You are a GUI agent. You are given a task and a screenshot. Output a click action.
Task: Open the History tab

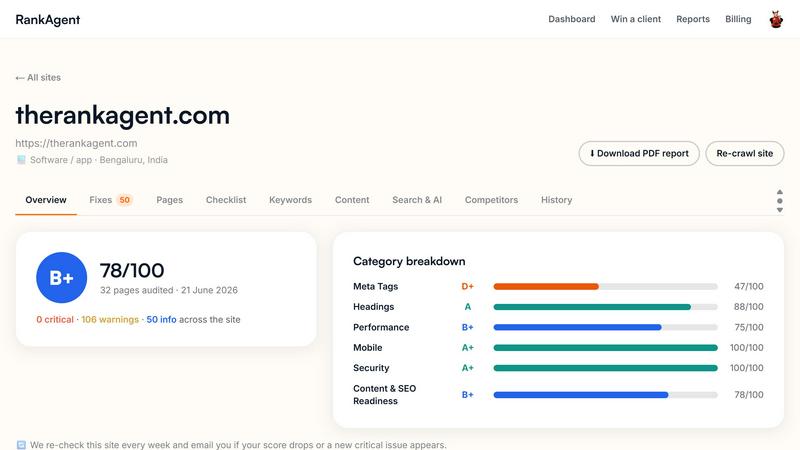(557, 200)
